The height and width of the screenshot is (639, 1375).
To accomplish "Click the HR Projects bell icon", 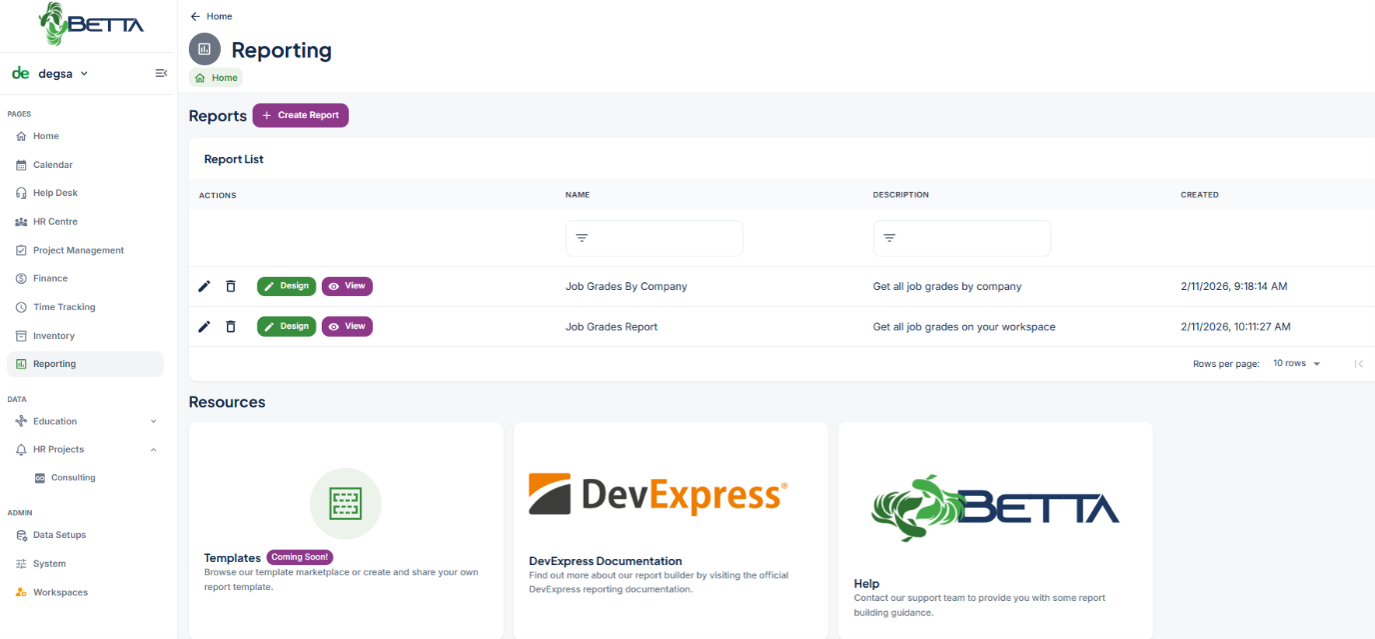I will click(21, 450).
